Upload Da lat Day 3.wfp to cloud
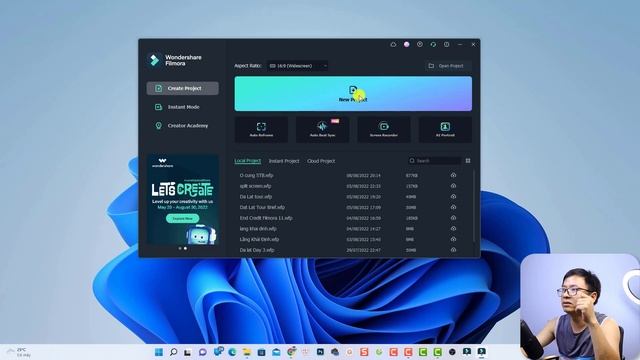 (x=453, y=250)
